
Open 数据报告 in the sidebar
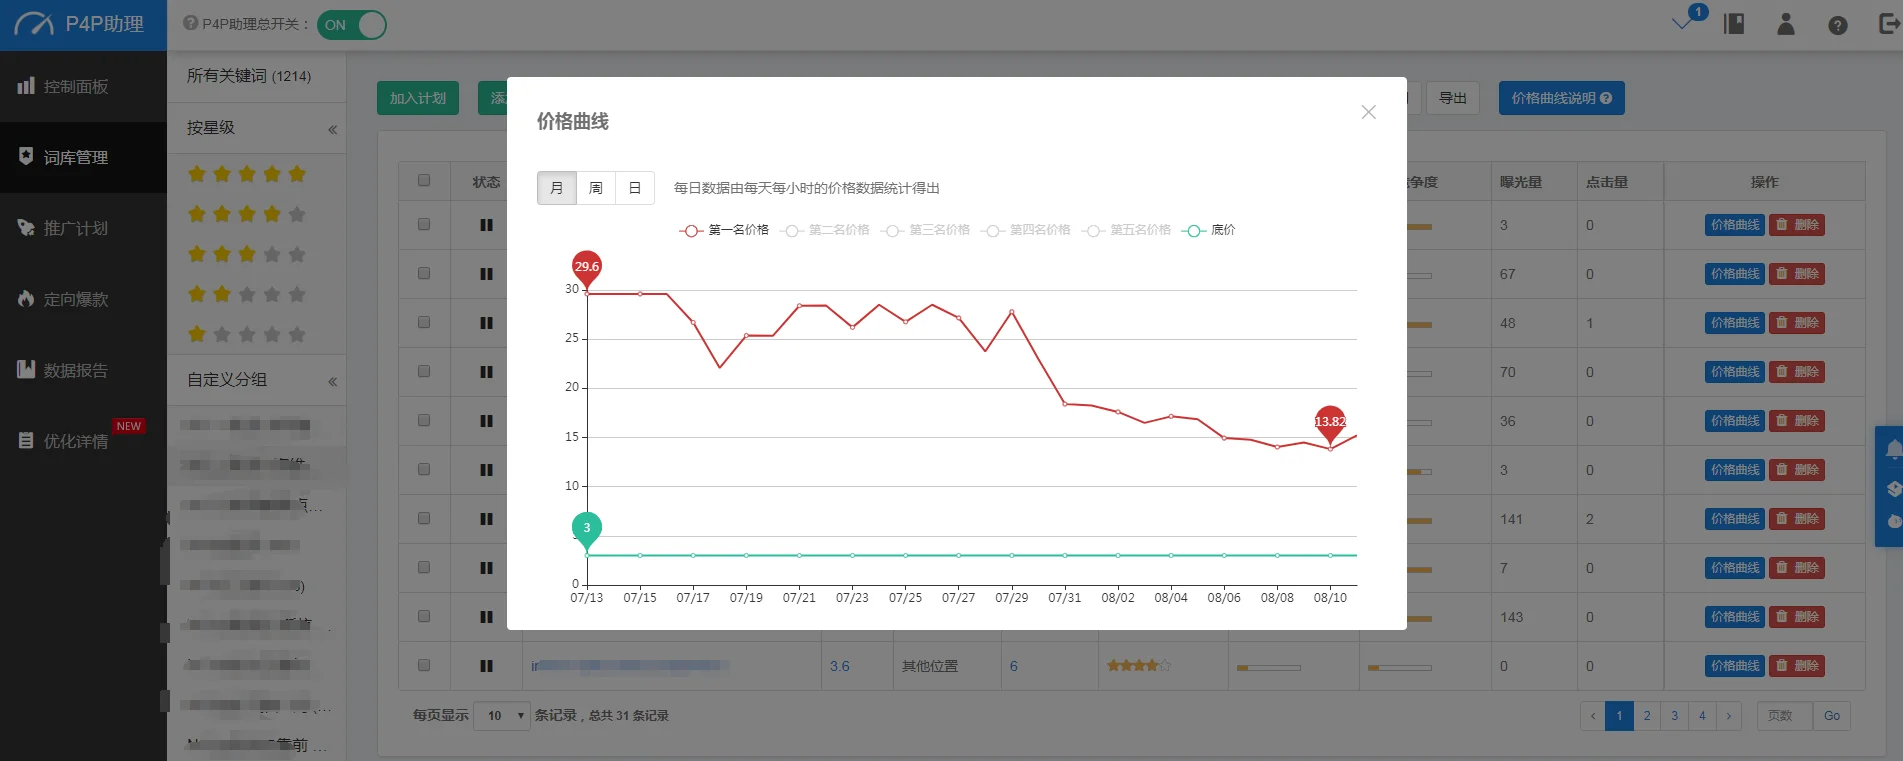tap(76, 370)
